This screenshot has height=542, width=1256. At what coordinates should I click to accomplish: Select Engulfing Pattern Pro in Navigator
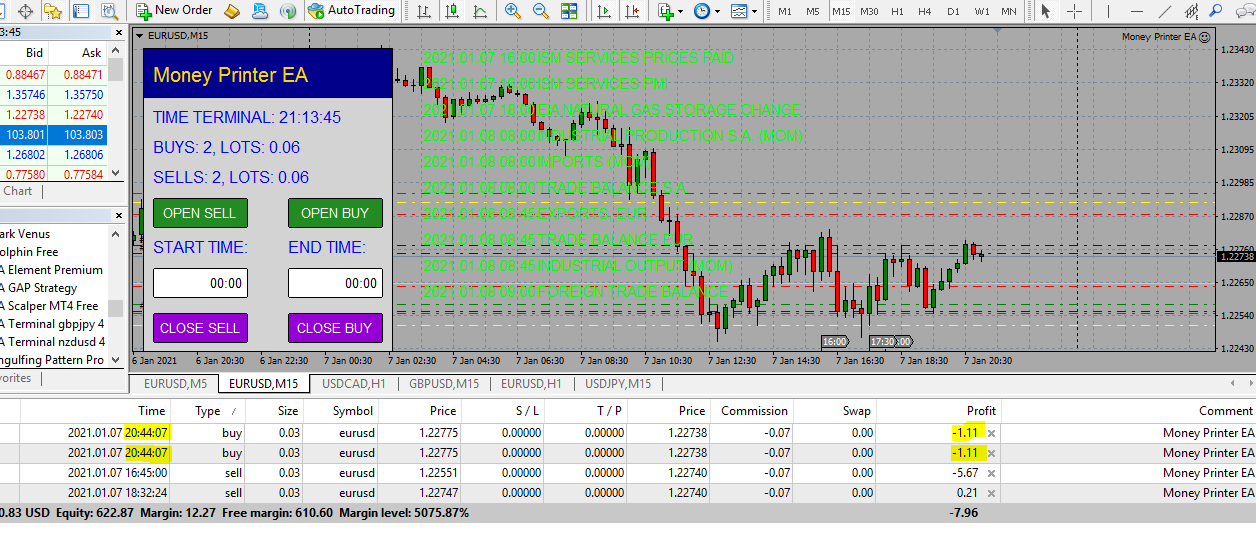coord(52,360)
